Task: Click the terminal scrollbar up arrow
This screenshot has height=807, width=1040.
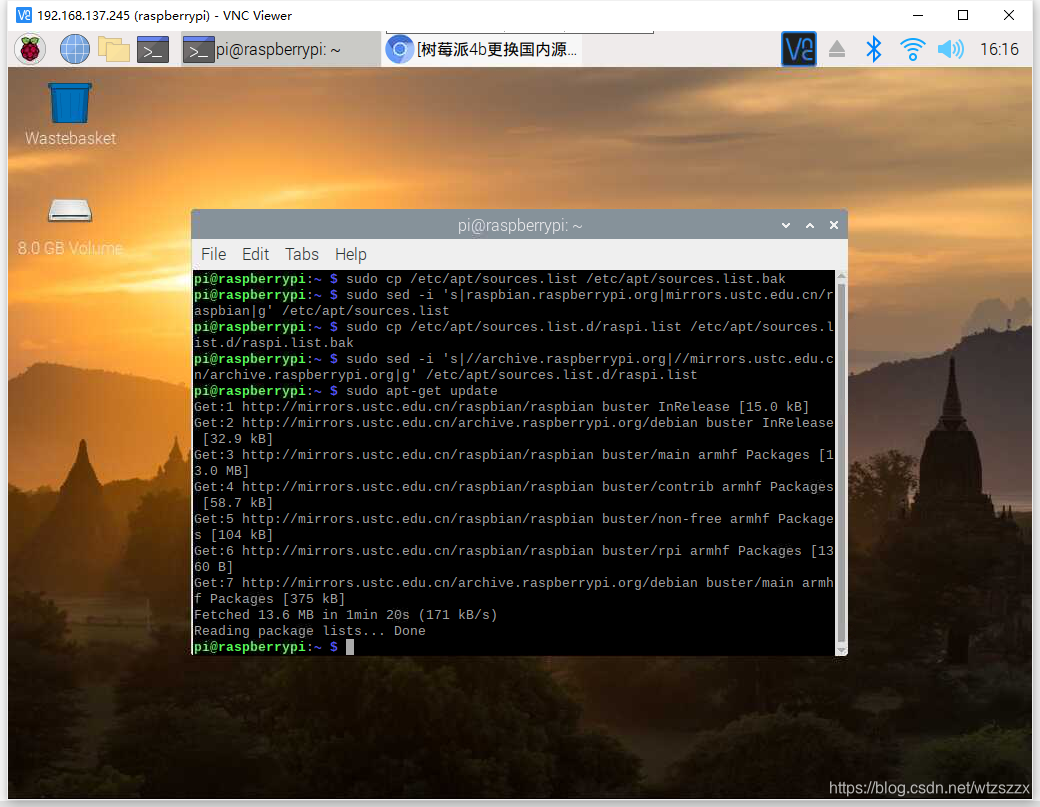Action: (x=842, y=275)
